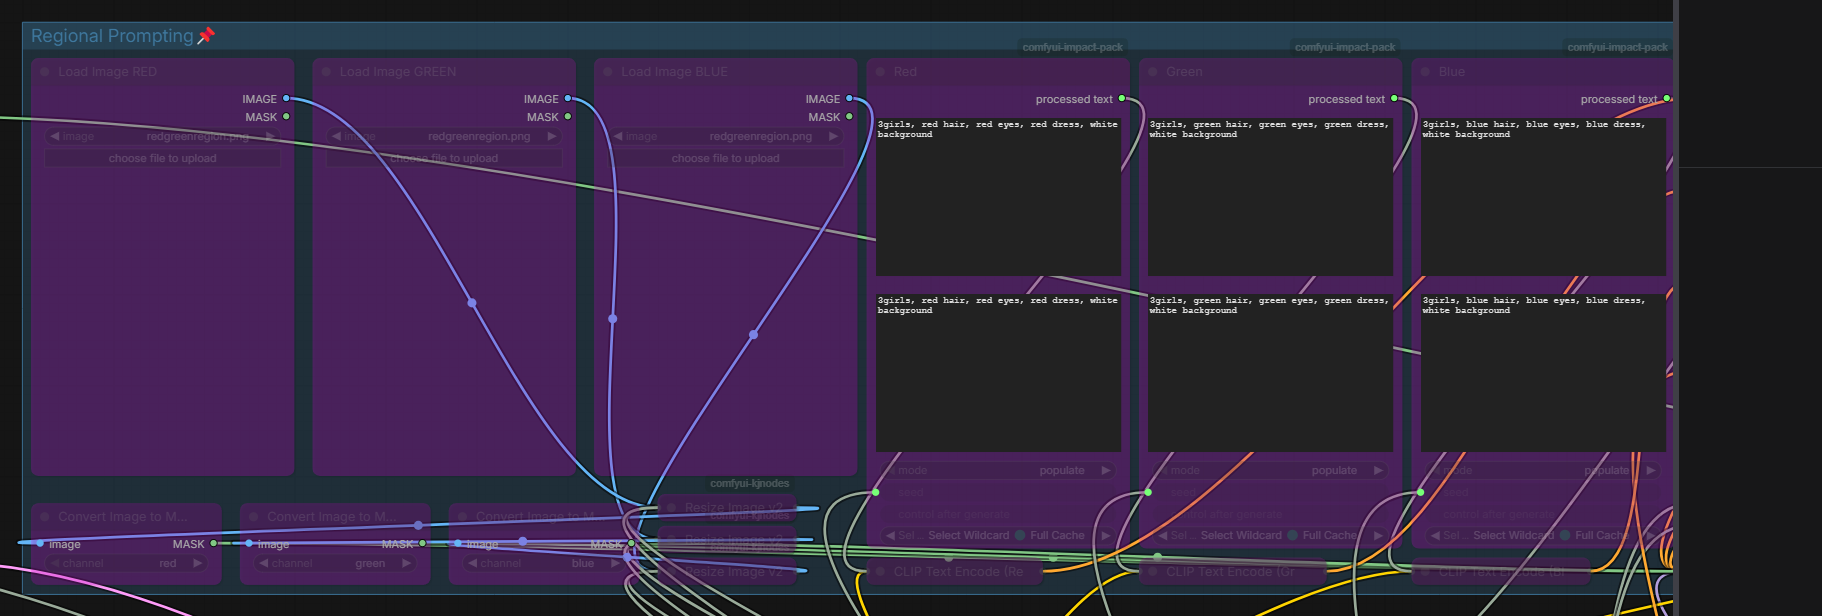Click the Green node's title dot

click(1152, 72)
